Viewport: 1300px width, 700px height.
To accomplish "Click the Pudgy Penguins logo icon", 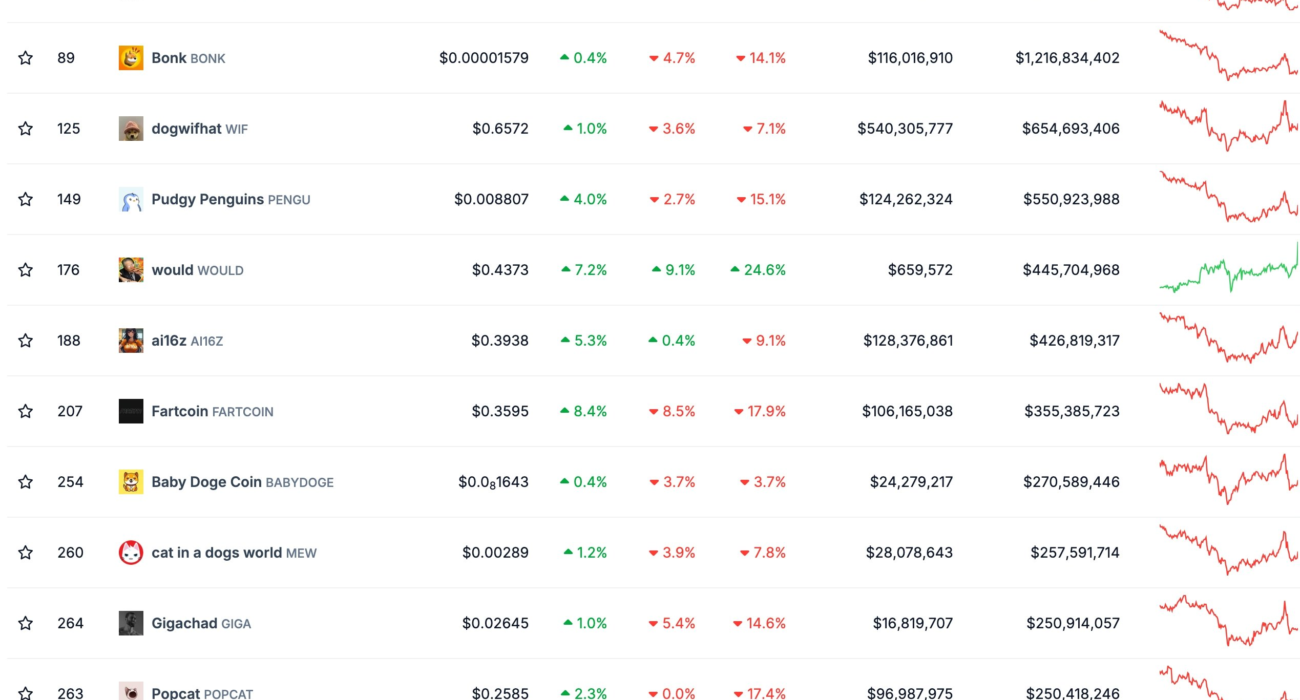I will coord(131,199).
